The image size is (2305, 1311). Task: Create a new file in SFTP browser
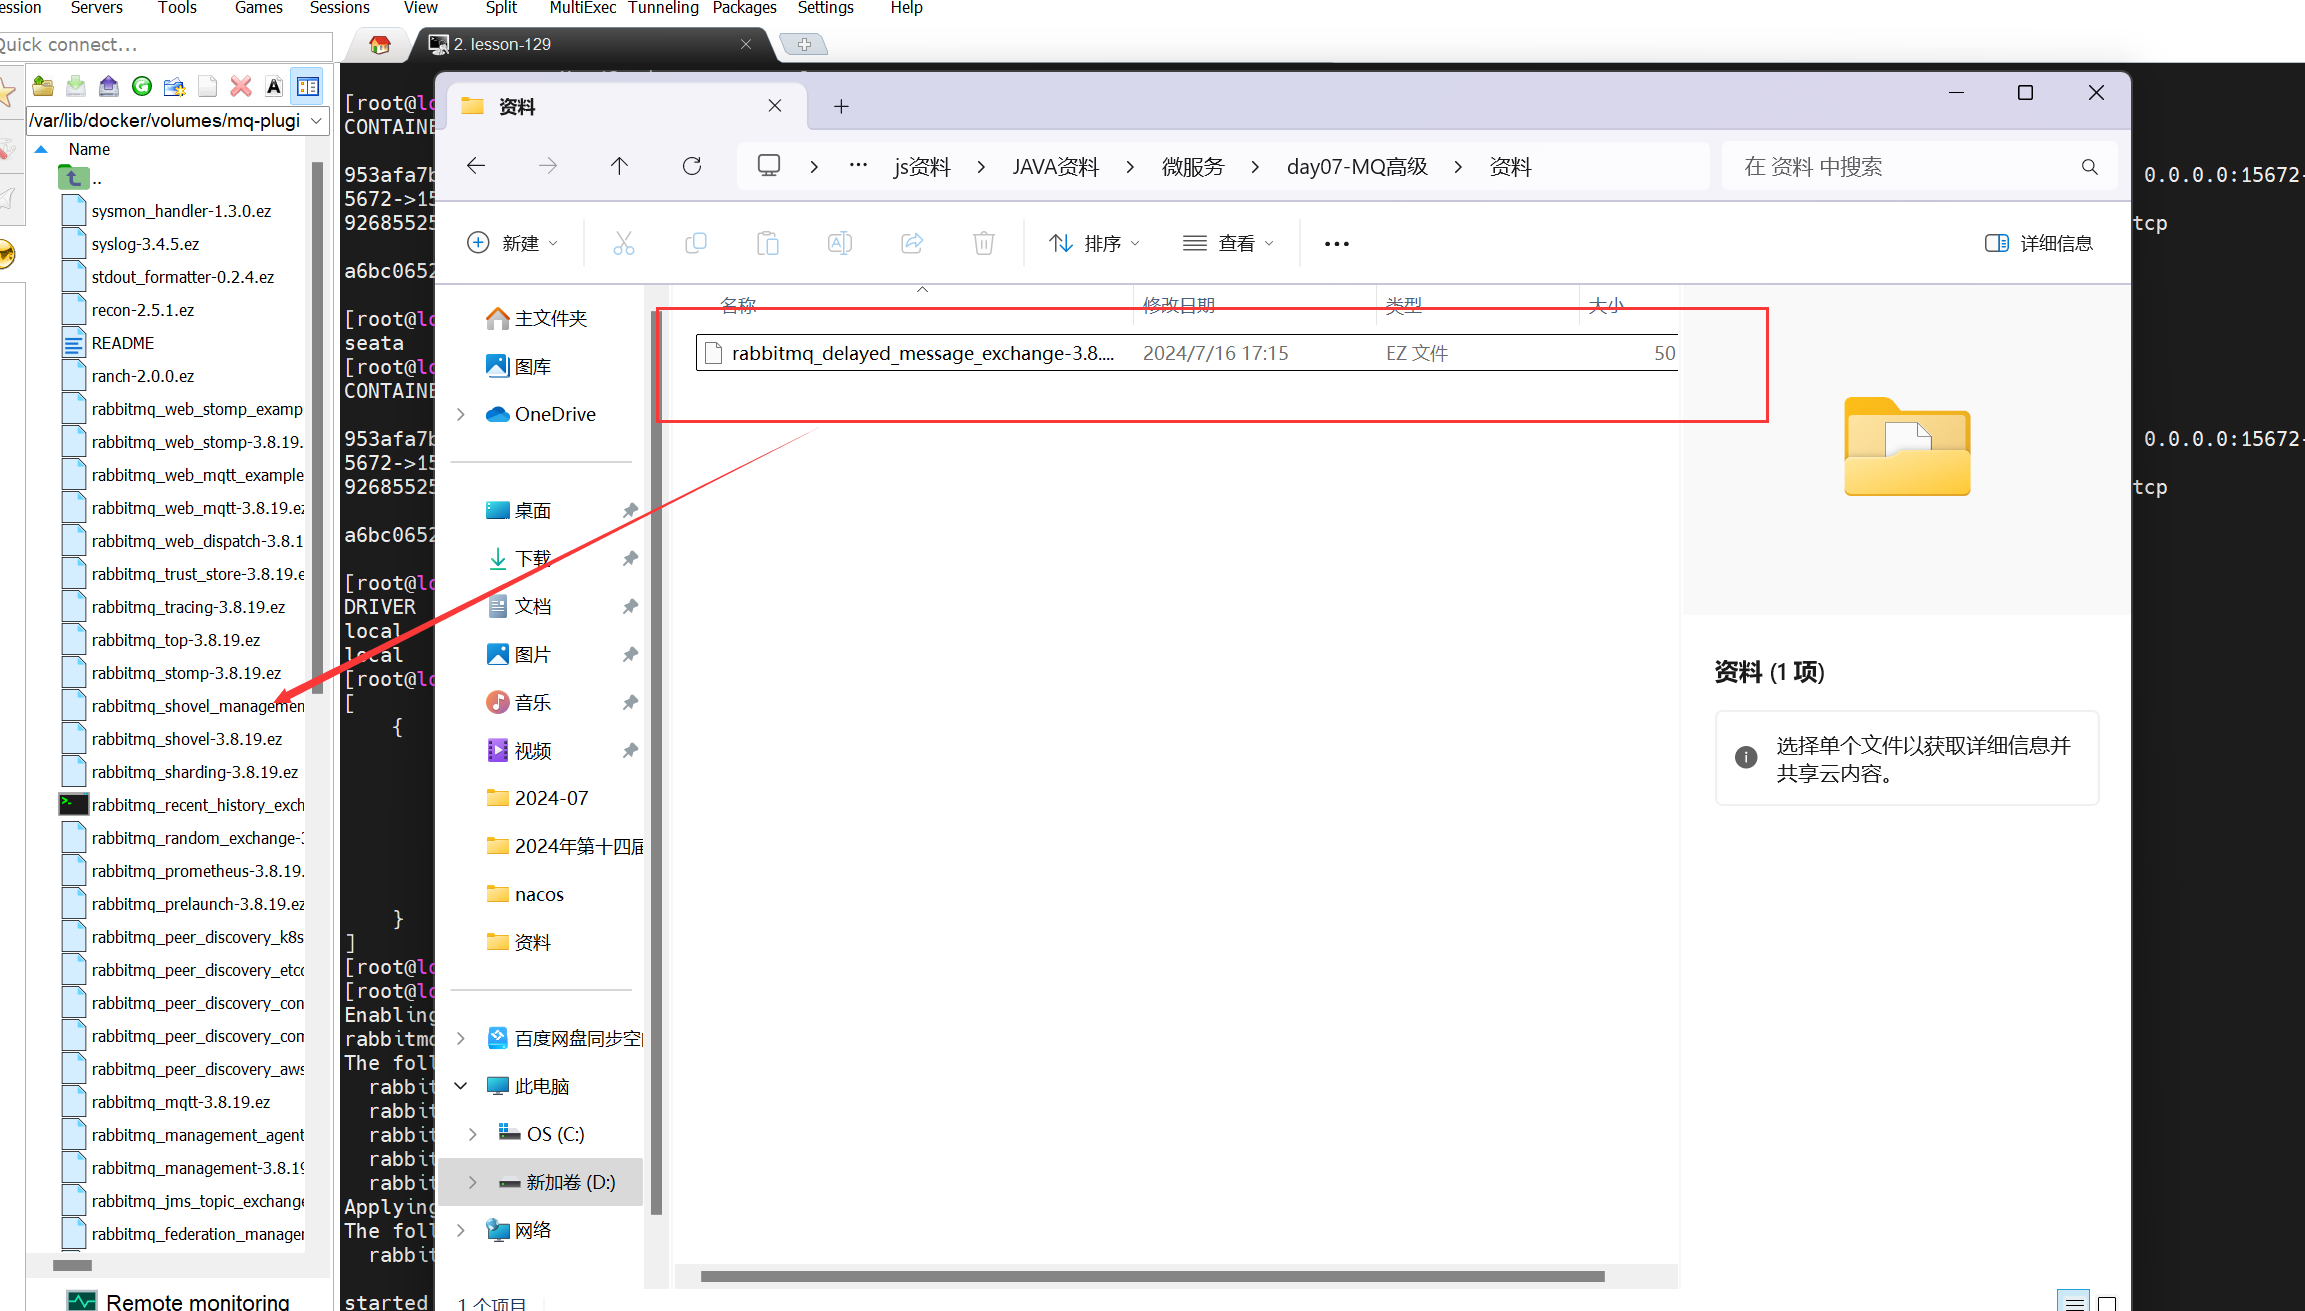click(x=207, y=86)
